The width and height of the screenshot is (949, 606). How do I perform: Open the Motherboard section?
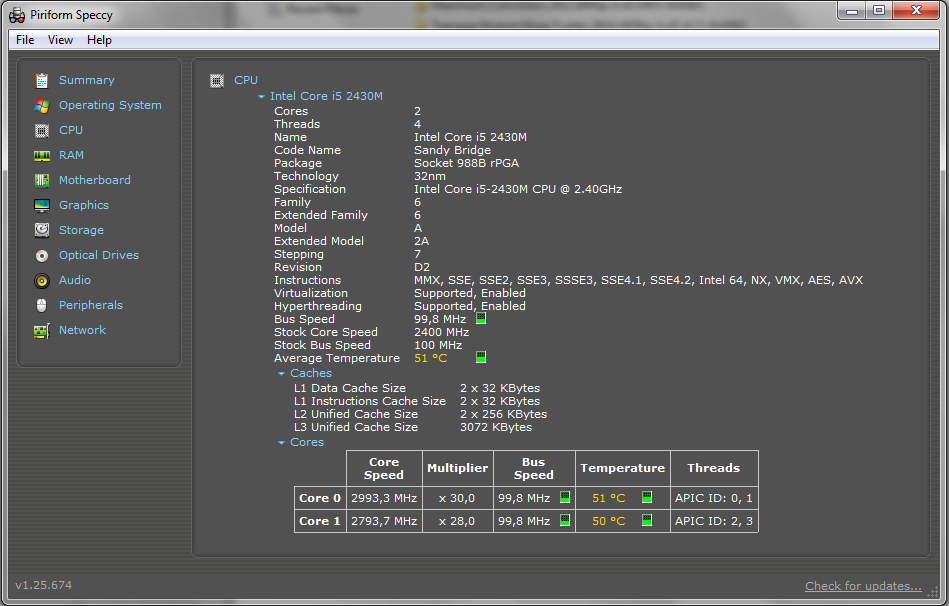[94, 180]
